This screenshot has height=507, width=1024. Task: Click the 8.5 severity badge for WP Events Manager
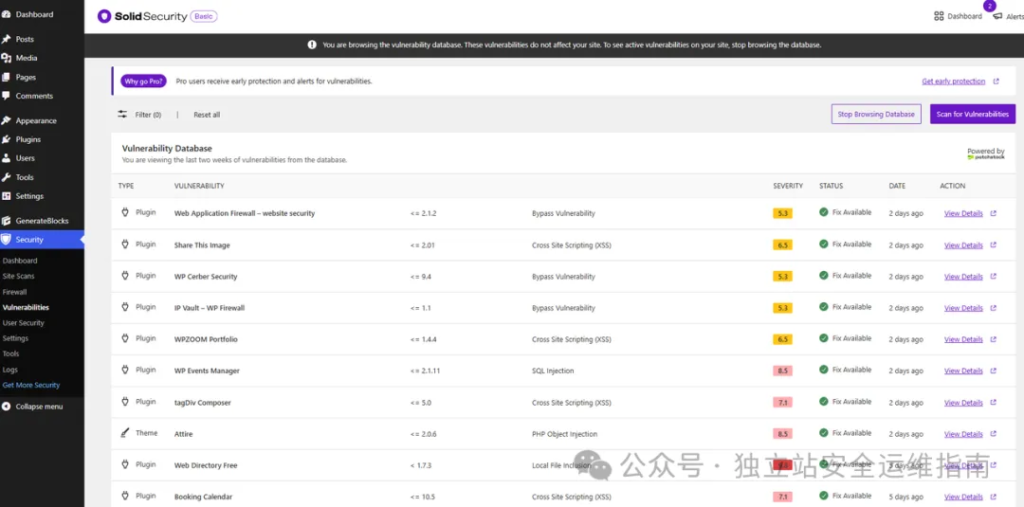tap(782, 370)
